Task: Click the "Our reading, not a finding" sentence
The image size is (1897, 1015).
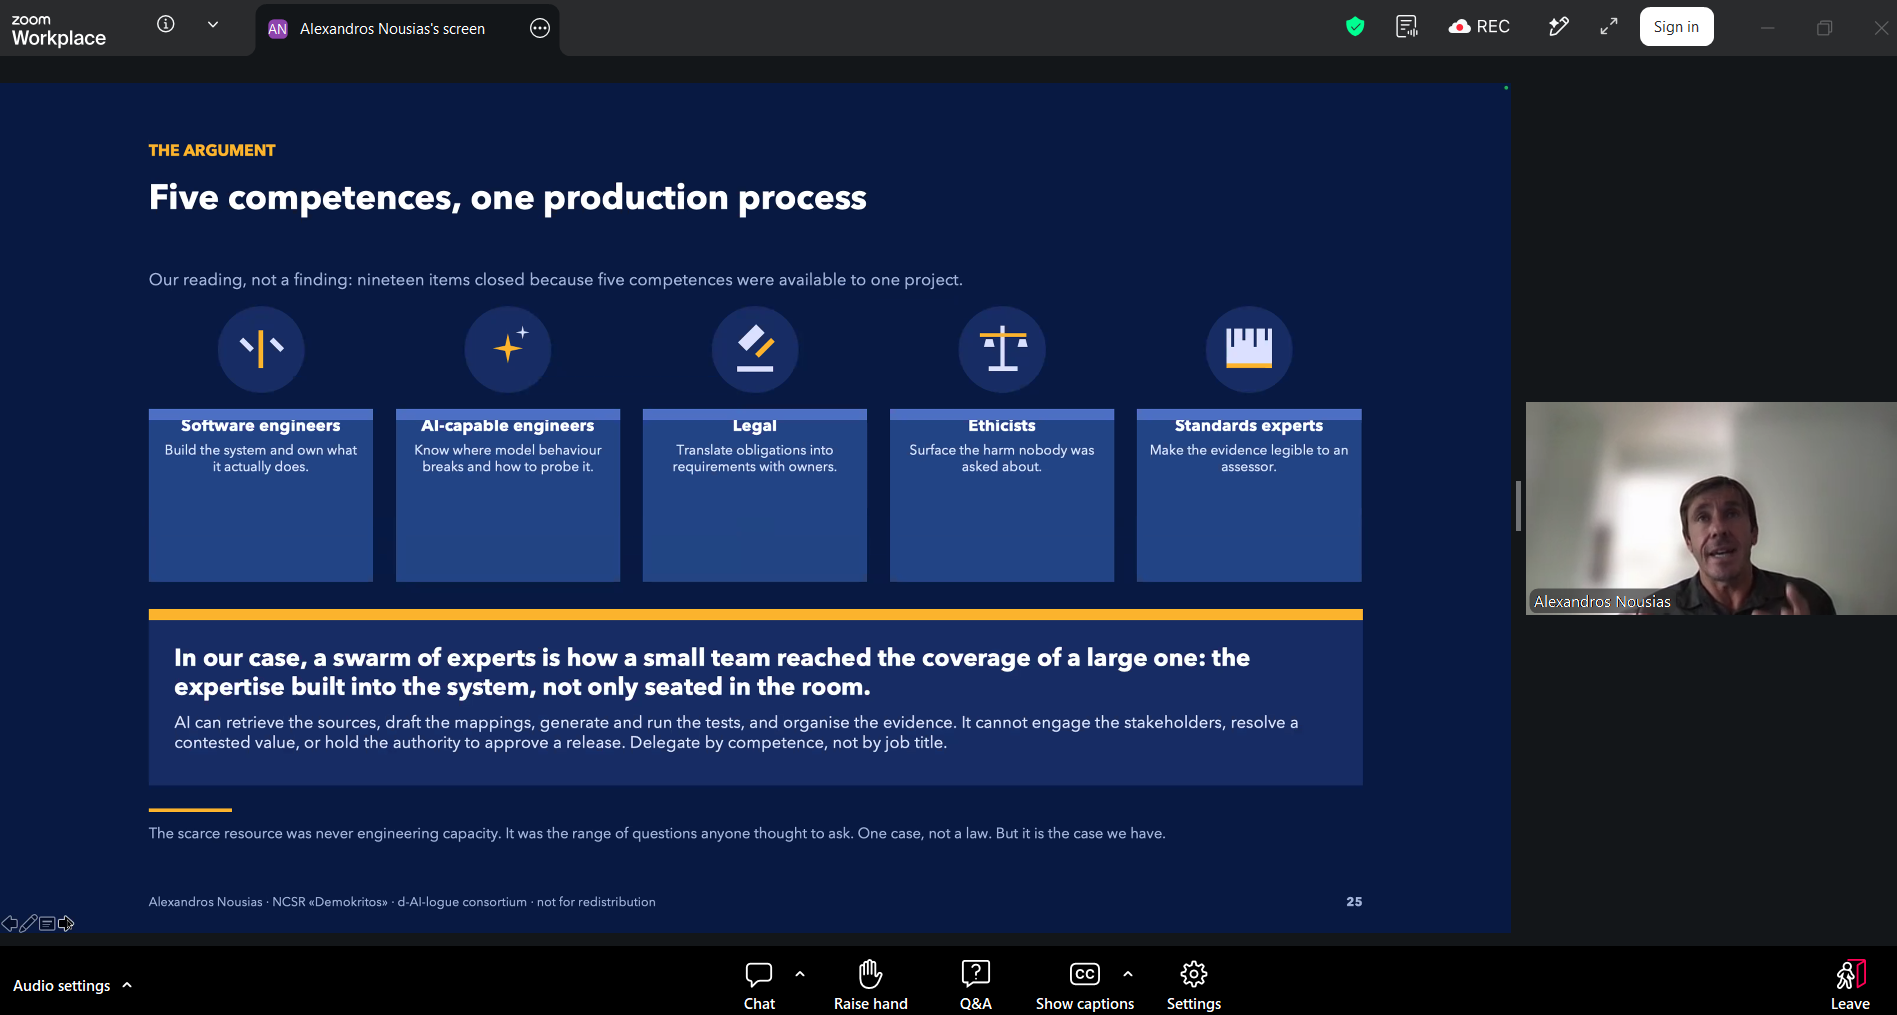Action: [556, 280]
